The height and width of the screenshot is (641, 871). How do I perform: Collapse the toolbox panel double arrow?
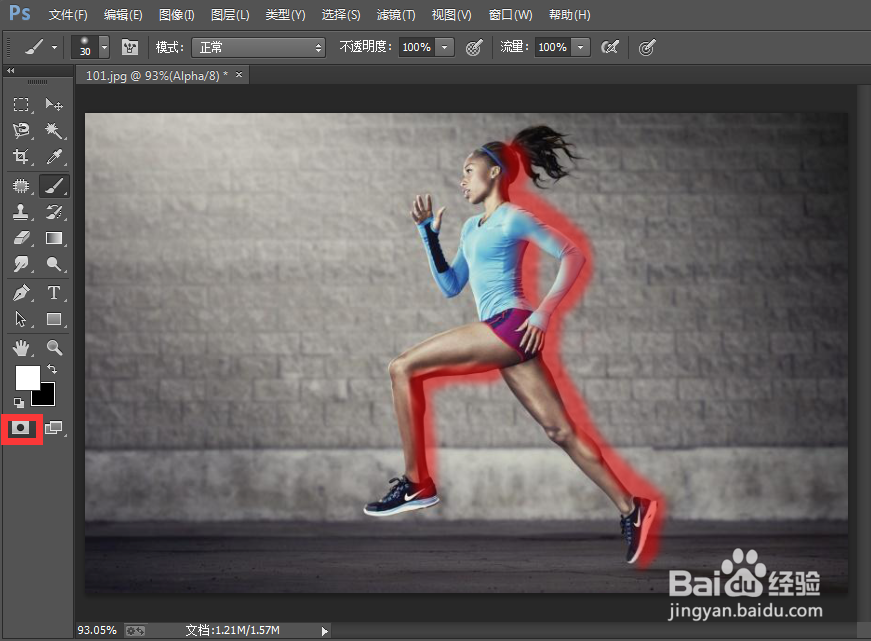pos(11,71)
